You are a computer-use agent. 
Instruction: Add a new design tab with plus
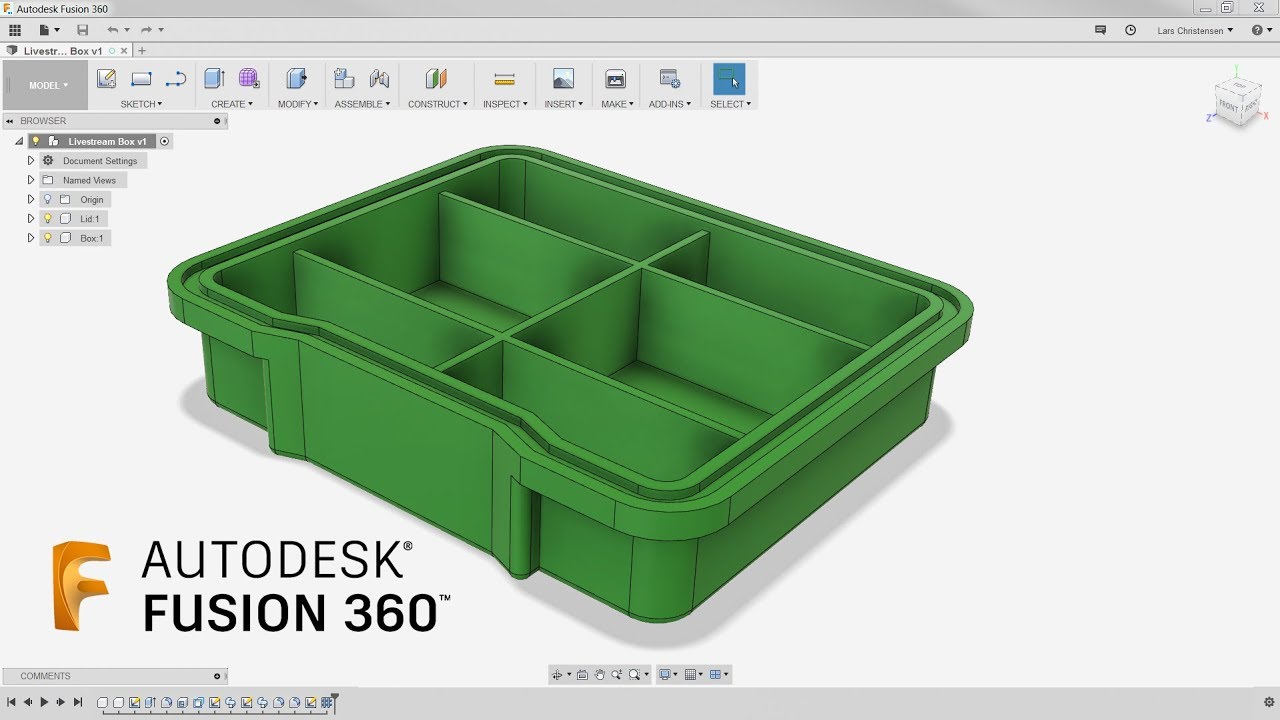pos(142,50)
